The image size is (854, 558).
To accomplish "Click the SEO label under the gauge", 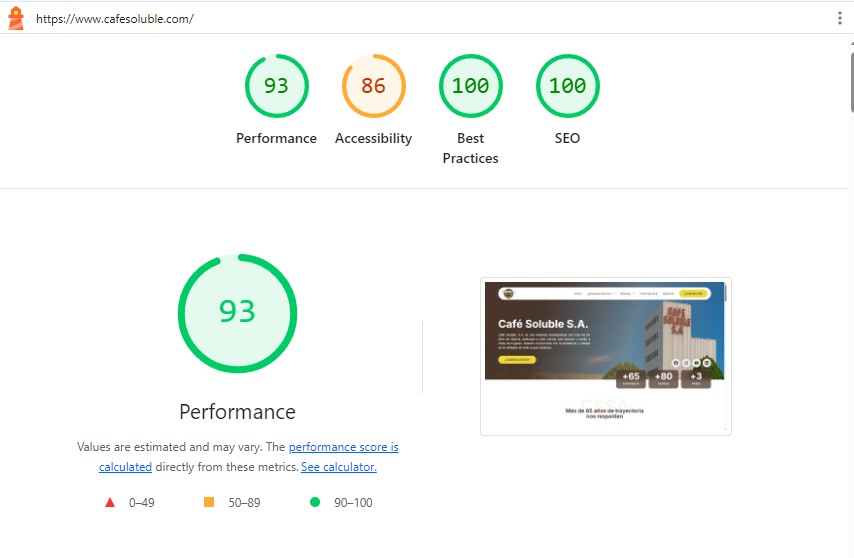I will pyautogui.click(x=567, y=139).
